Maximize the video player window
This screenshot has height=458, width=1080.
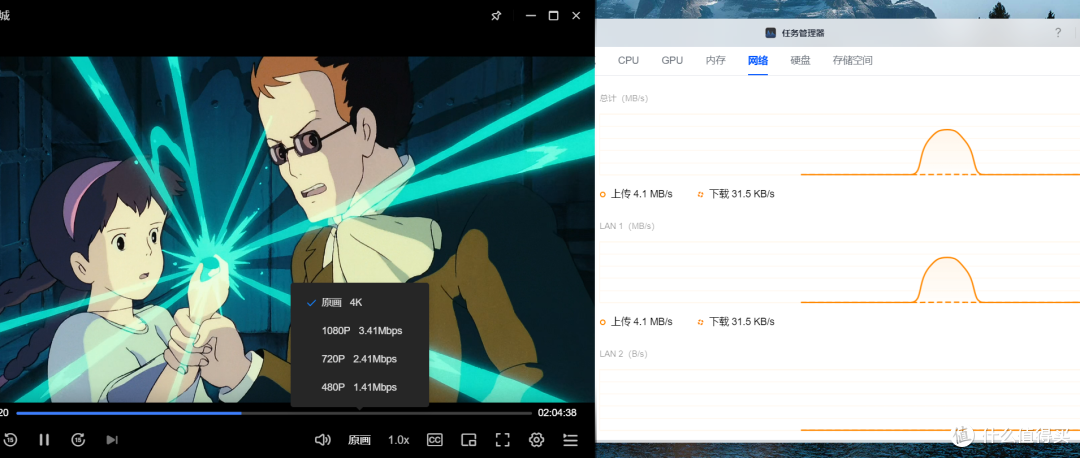[x=553, y=16]
